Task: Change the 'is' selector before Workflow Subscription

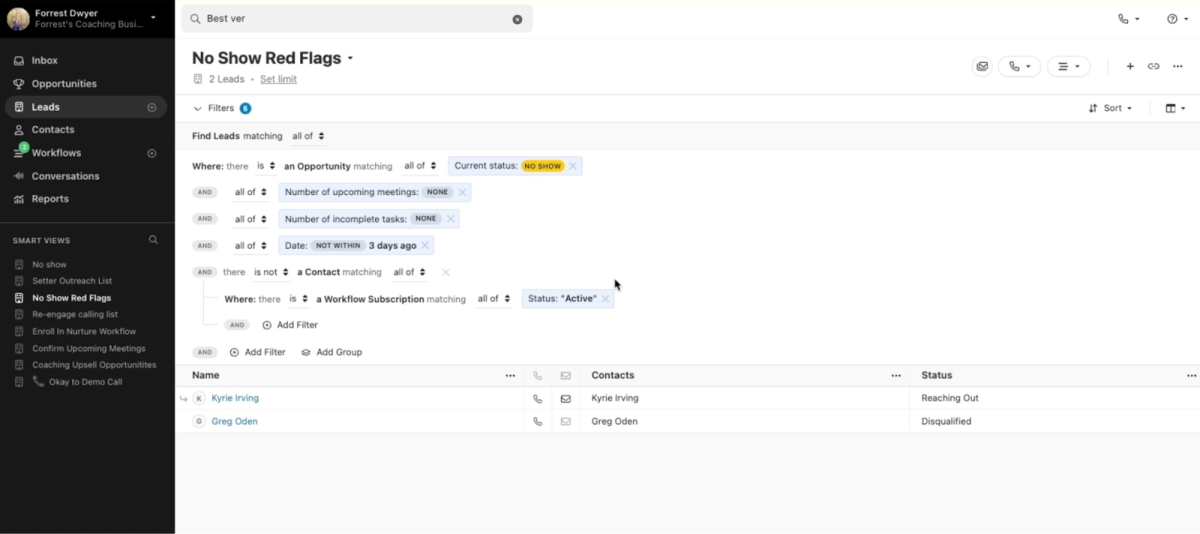Action: point(299,299)
